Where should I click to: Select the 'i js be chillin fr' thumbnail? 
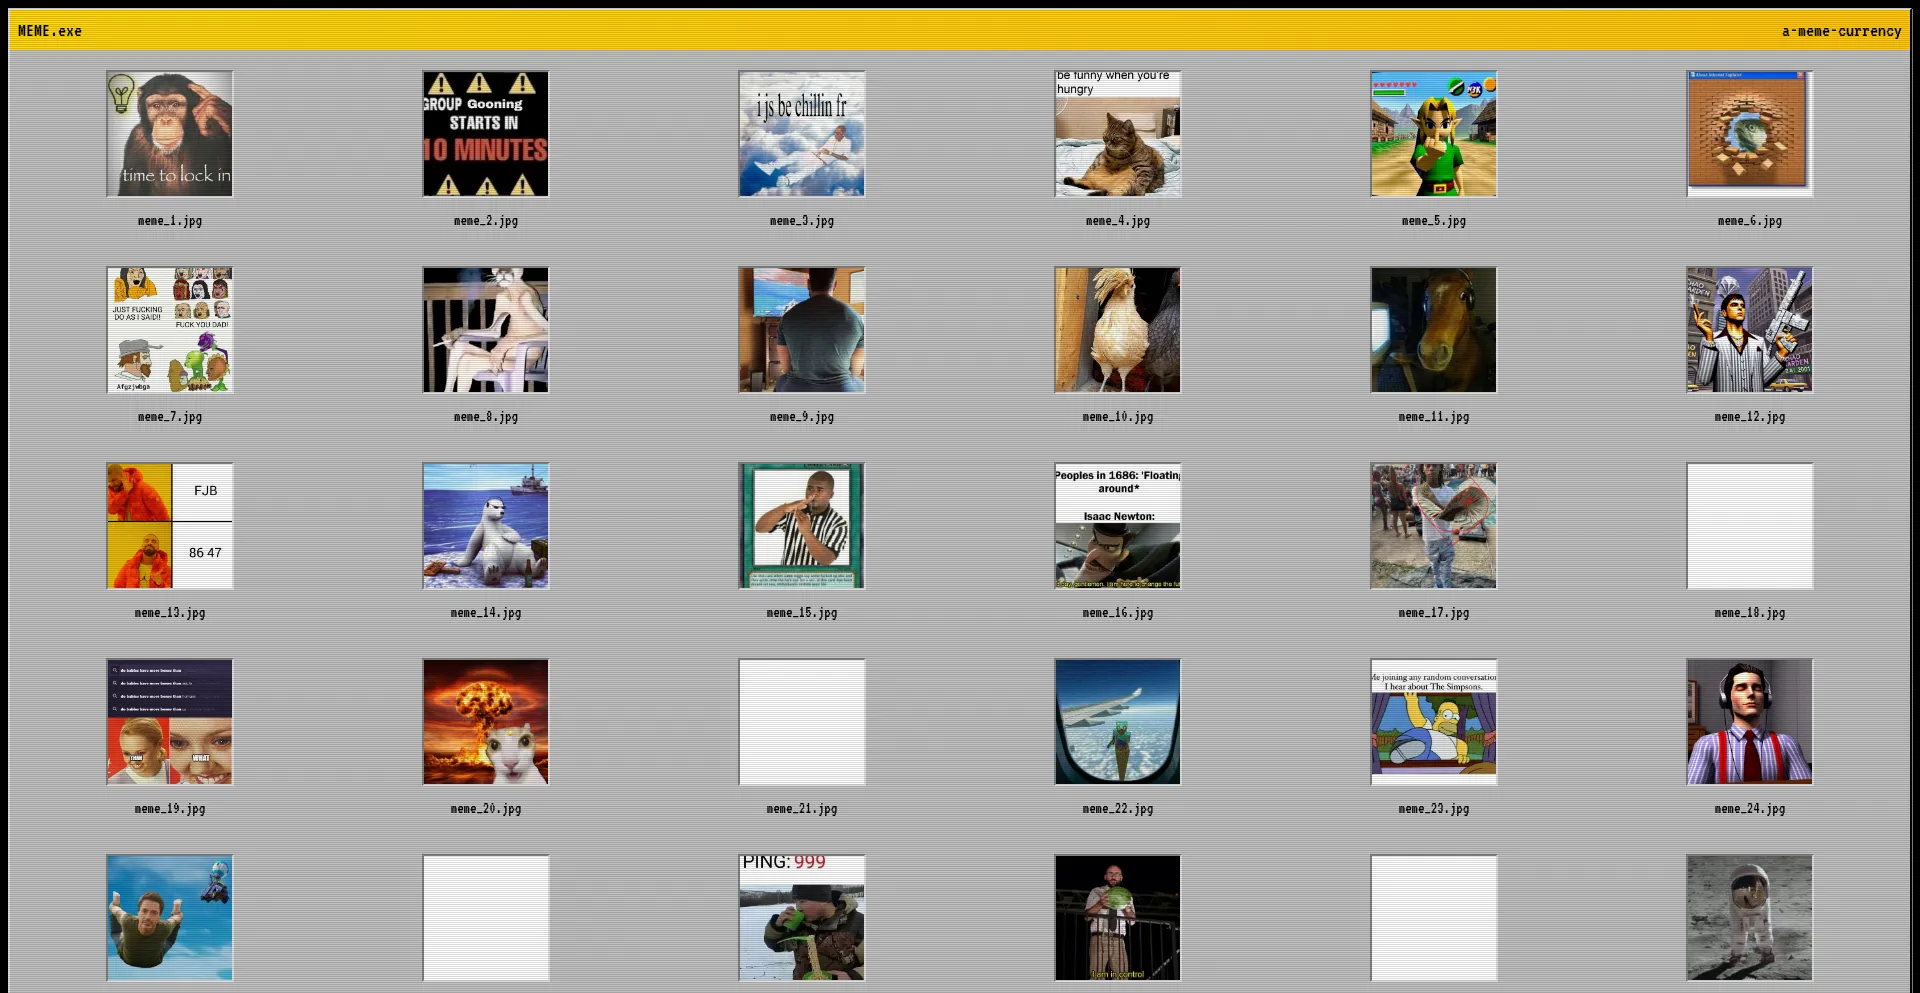802,134
